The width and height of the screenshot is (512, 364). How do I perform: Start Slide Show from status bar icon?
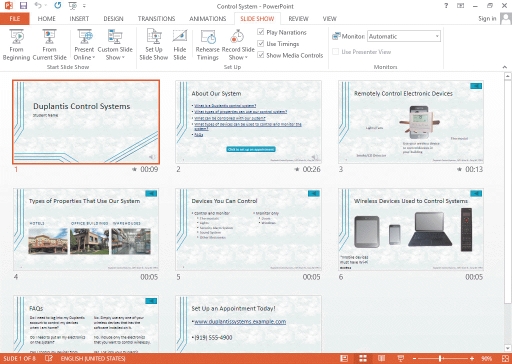tap(401, 358)
